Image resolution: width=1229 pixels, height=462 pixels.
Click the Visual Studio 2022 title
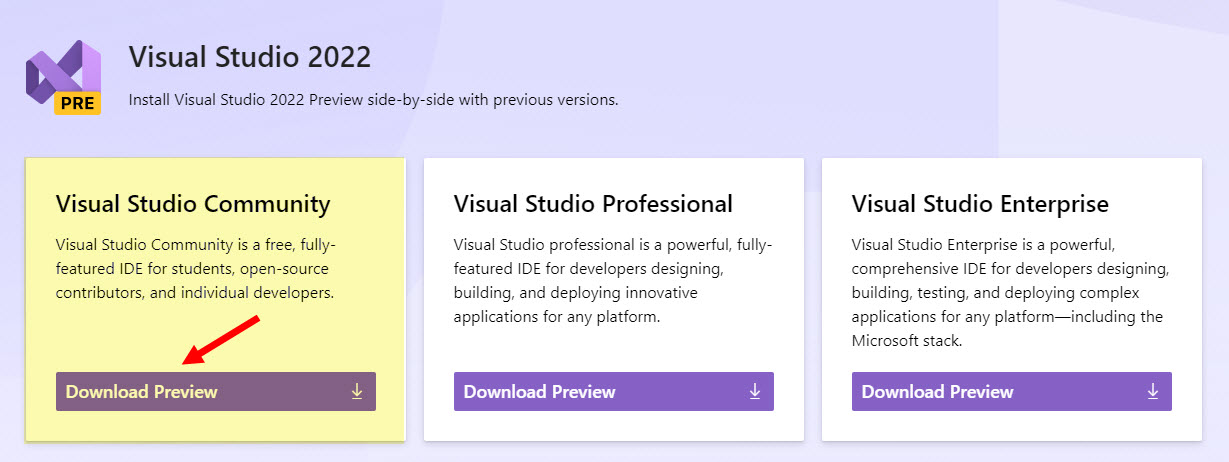pos(250,57)
